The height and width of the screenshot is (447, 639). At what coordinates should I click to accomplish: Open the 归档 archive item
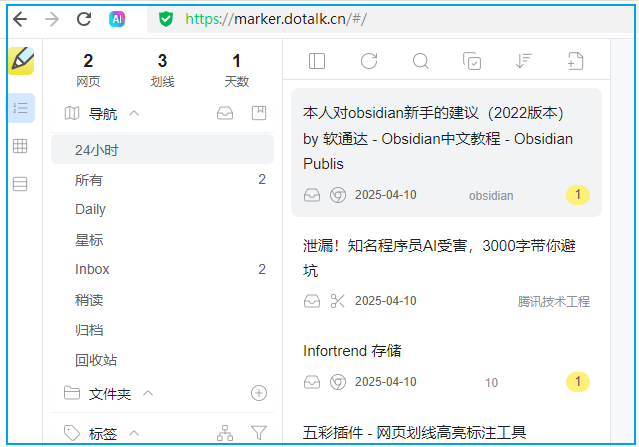click(162, 330)
